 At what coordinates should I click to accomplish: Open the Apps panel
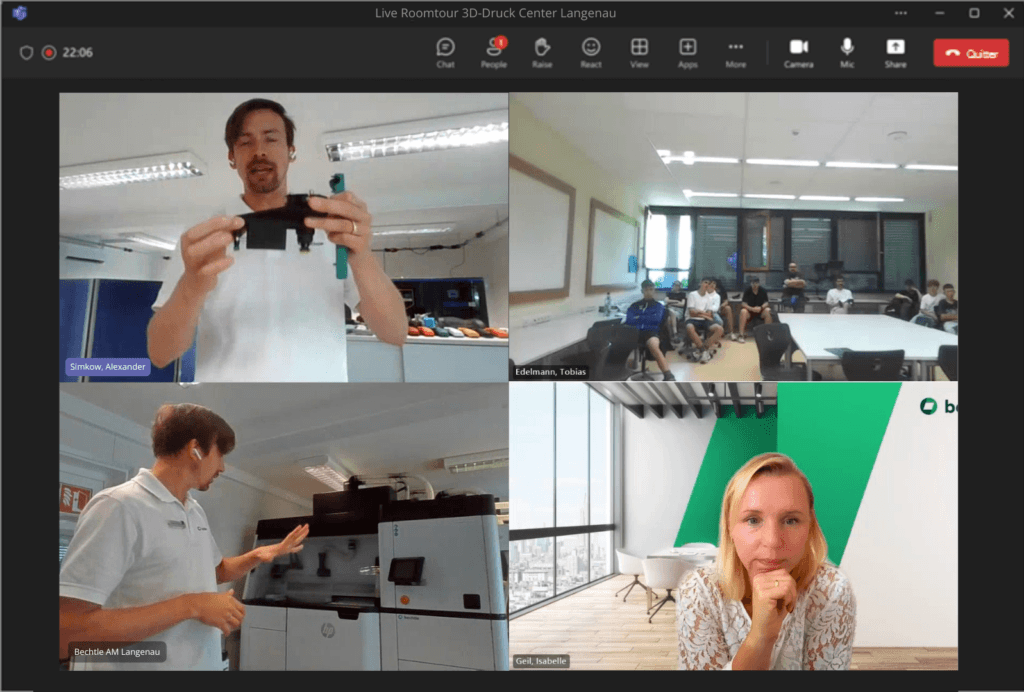click(x=688, y=52)
